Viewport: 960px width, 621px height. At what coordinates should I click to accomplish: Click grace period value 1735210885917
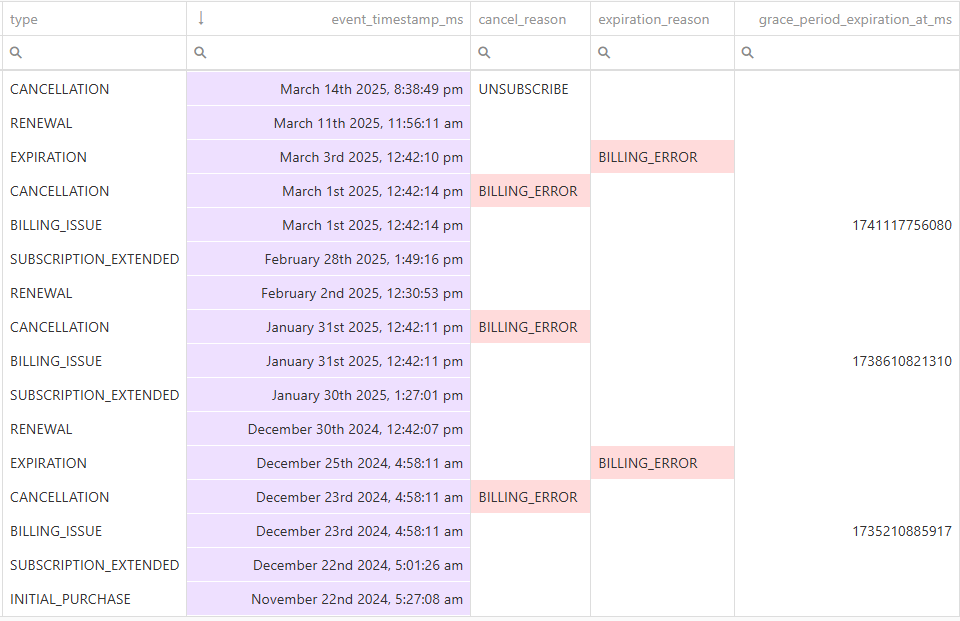click(x=902, y=531)
